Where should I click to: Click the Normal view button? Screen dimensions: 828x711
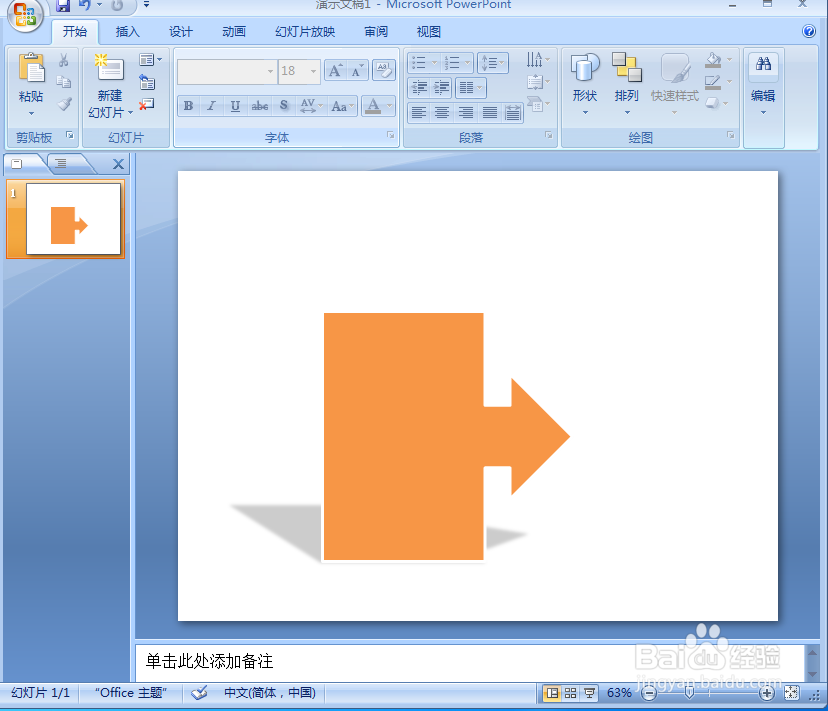pos(552,693)
